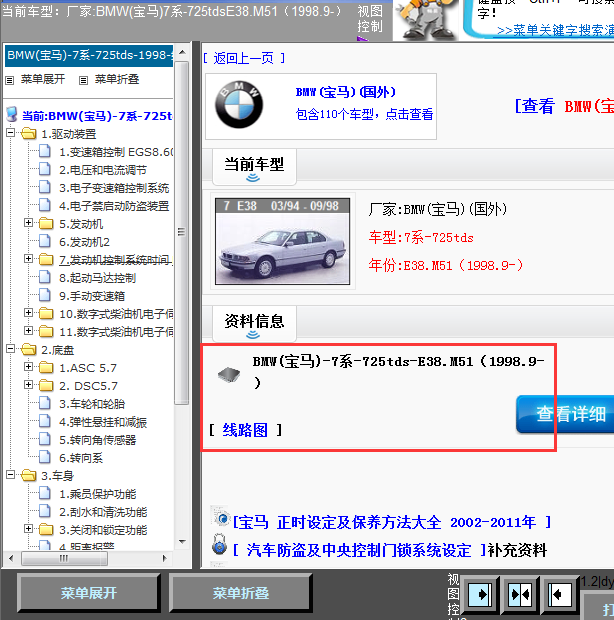Click the right-arrow view control icon
This screenshot has height=620, width=614.
[x=480, y=594]
